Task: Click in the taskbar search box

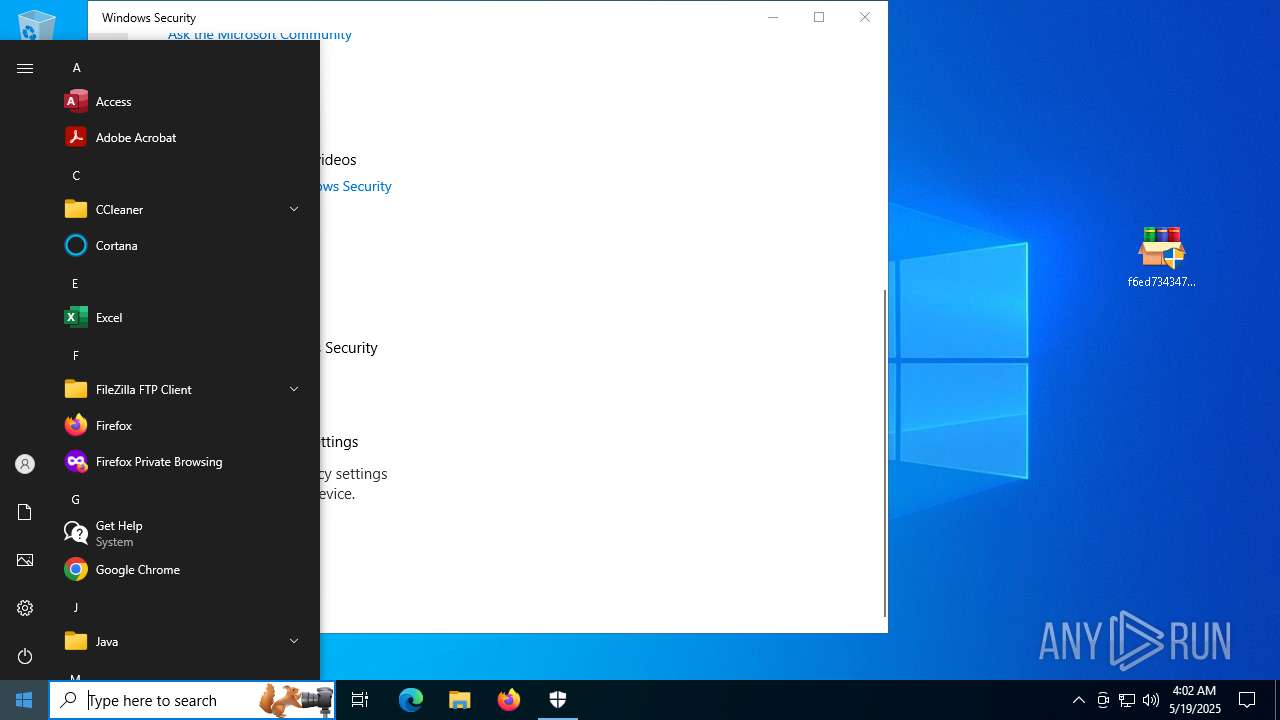Action: click(192, 700)
